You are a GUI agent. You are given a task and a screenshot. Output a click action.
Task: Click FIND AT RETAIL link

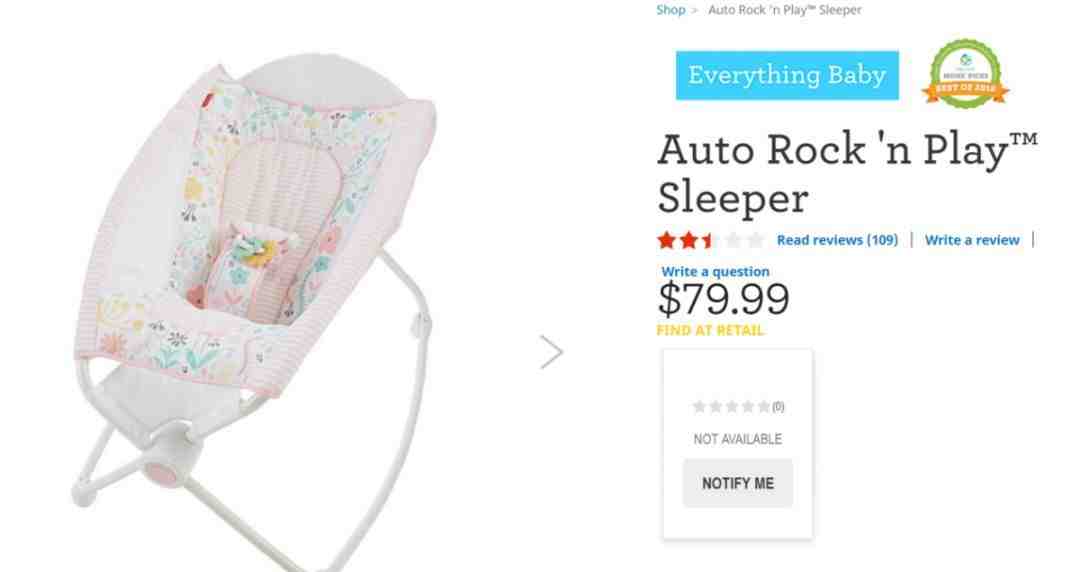click(x=710, y=330)
